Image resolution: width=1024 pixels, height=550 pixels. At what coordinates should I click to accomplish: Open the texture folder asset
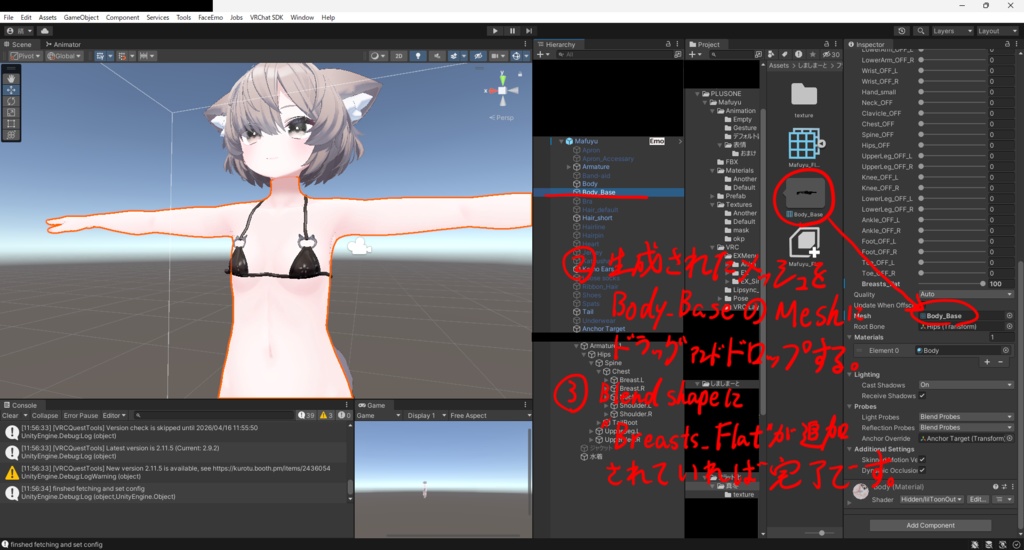pyautogui.click(x=804, y=95)
